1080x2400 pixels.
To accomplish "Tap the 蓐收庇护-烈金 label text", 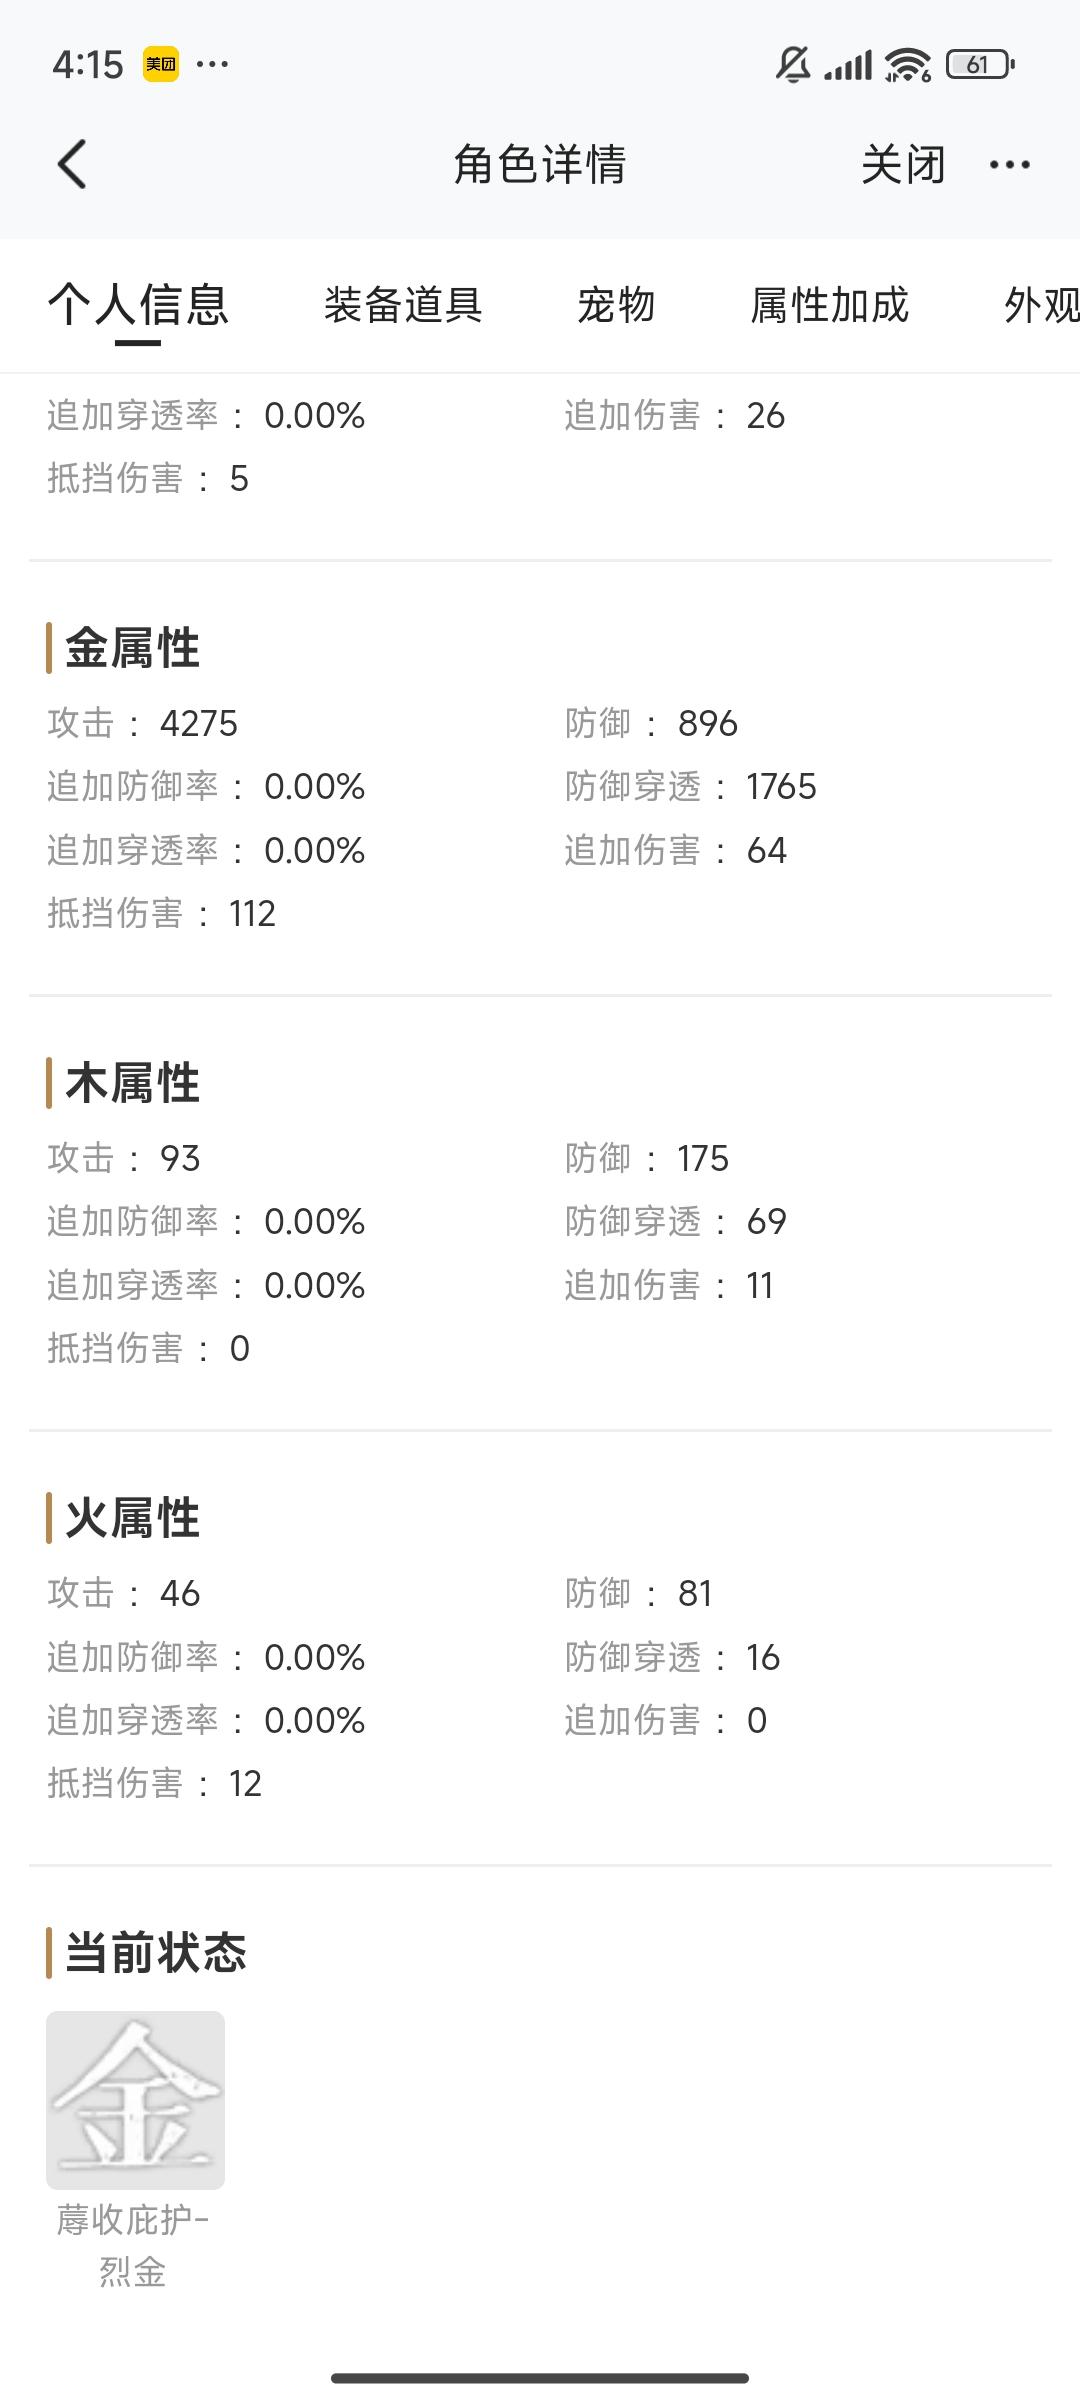I will coord(133,2246).
